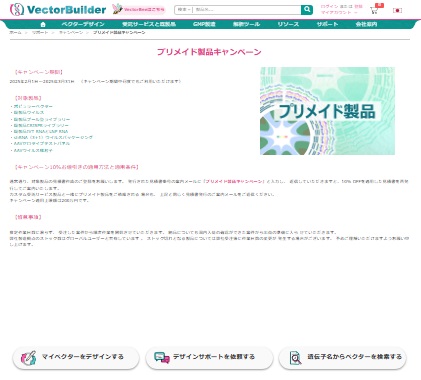Go to the home icon in navigation bar
Image resolution: width=421 pixels, height=380 pixels.
[x=43, y=24]
